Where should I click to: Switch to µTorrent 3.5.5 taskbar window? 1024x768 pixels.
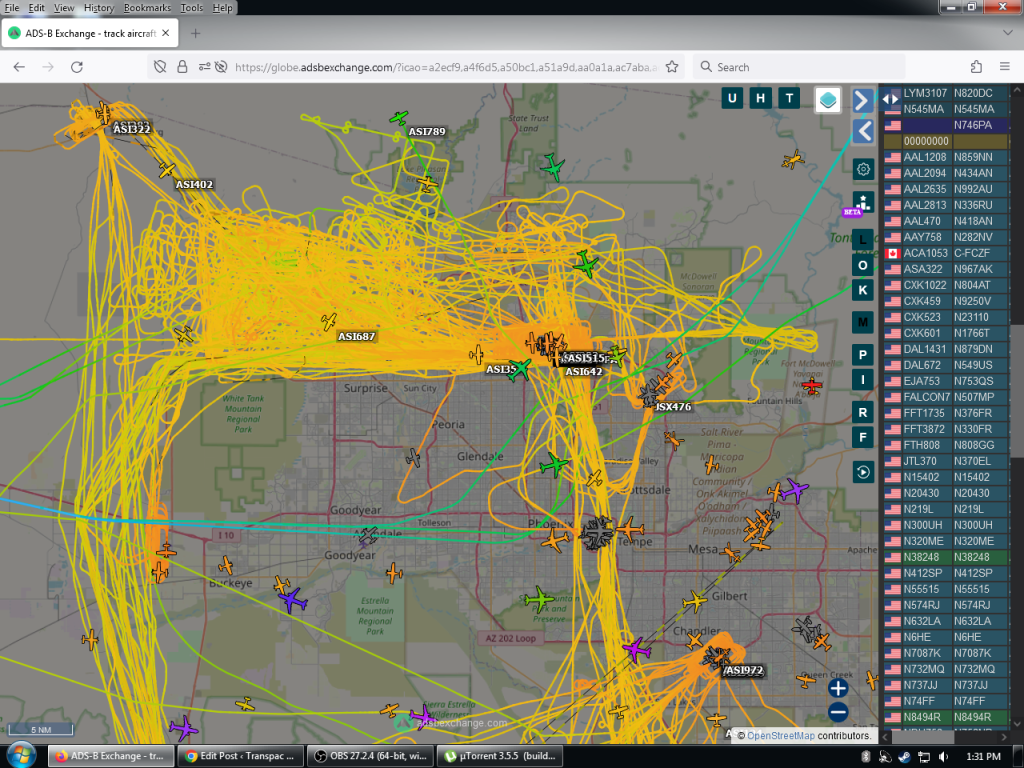tap(499, 756)
